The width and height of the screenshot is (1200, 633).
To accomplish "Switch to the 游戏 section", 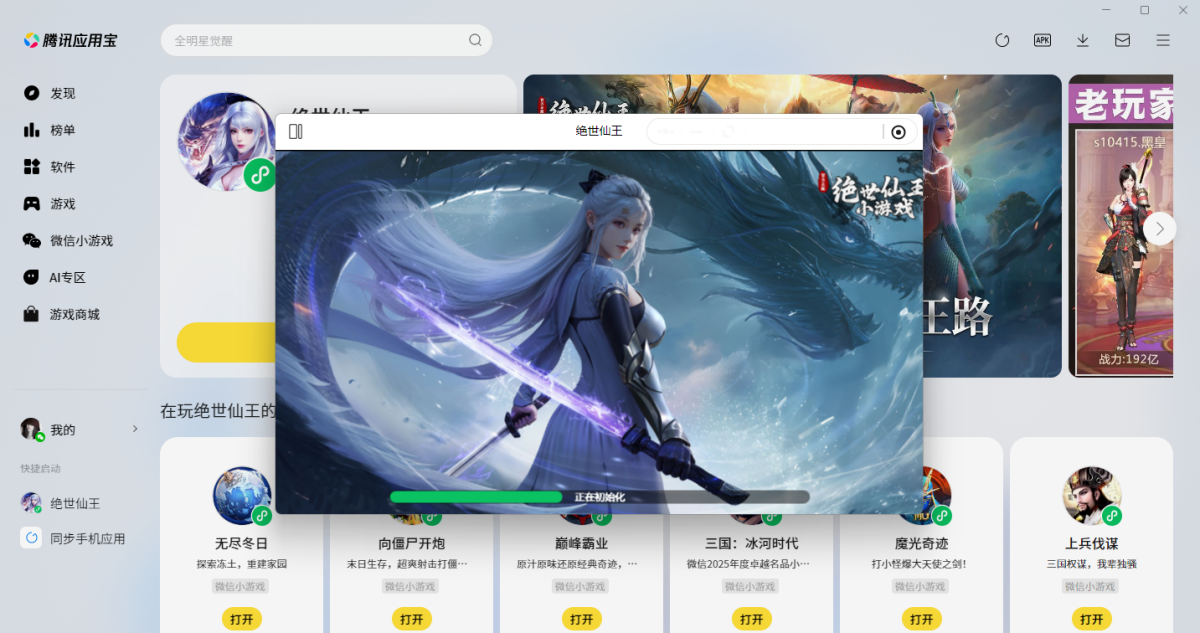I will pos(31,203).
